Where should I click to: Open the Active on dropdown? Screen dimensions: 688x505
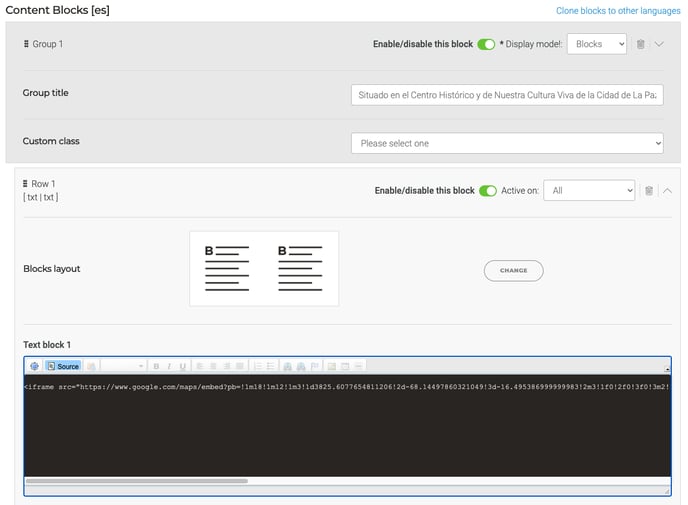pos(589,191)
